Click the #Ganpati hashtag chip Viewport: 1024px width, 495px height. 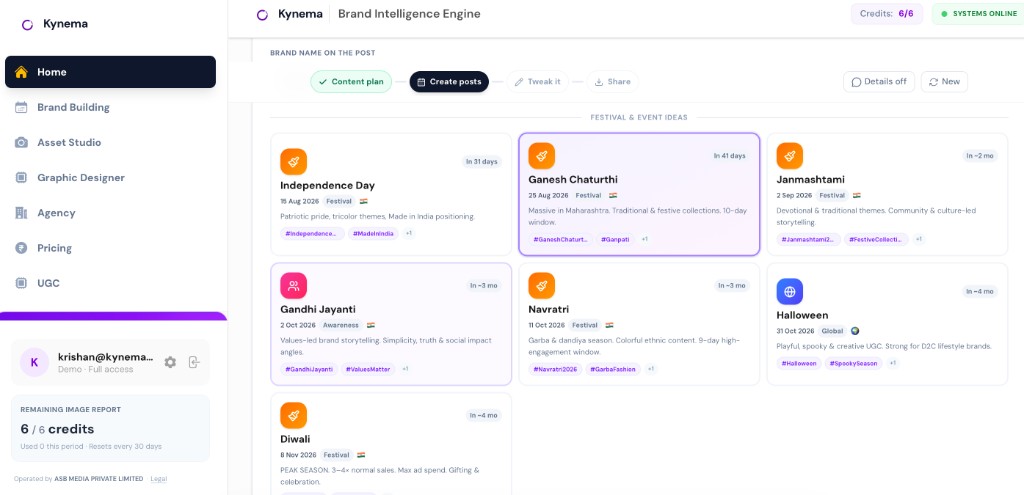pos(615,239)
